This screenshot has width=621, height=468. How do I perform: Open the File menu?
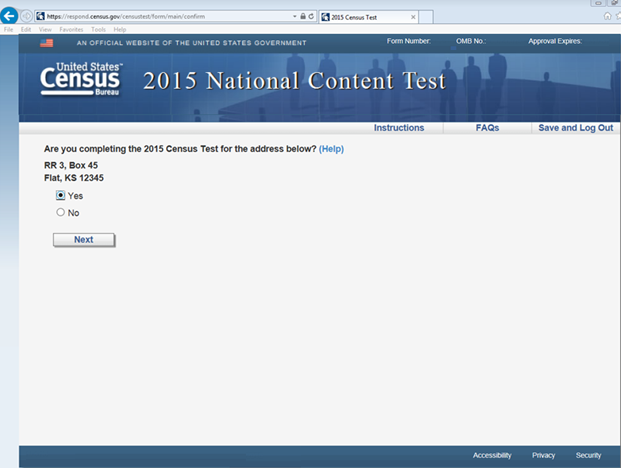pyautogui.click(x=8, y=29)
